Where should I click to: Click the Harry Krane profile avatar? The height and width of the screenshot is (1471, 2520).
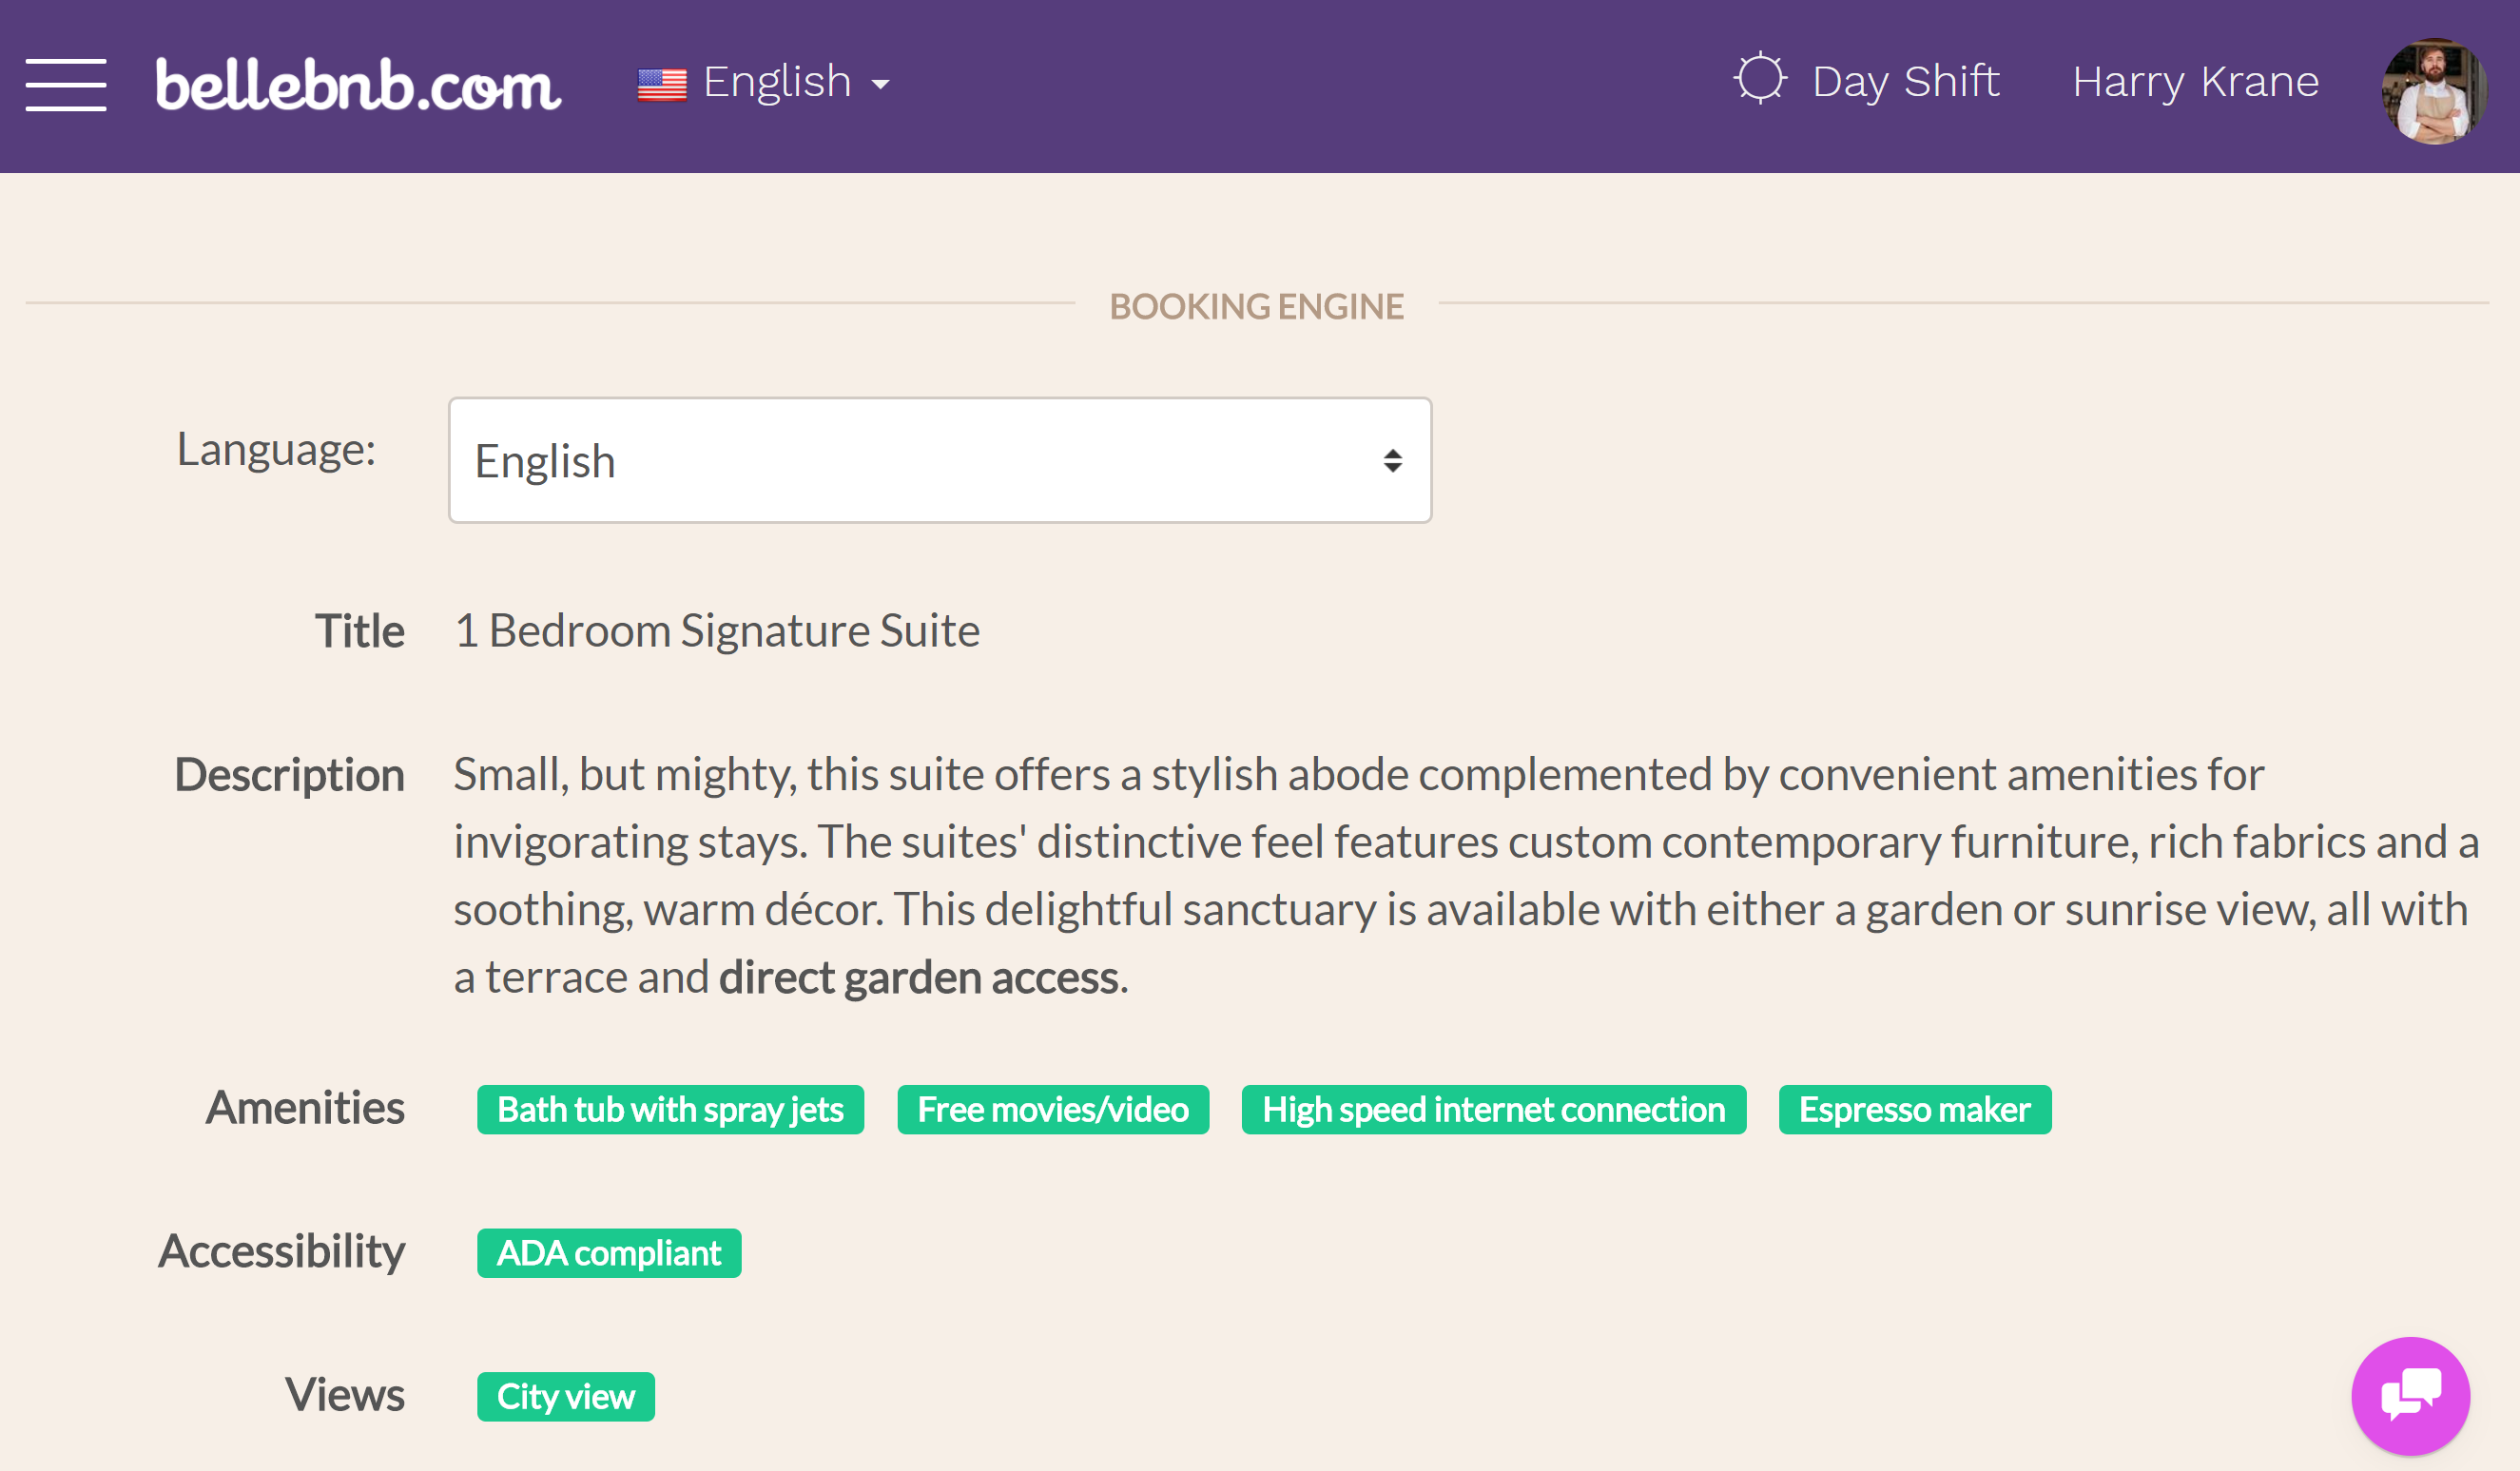[2445, 81]
